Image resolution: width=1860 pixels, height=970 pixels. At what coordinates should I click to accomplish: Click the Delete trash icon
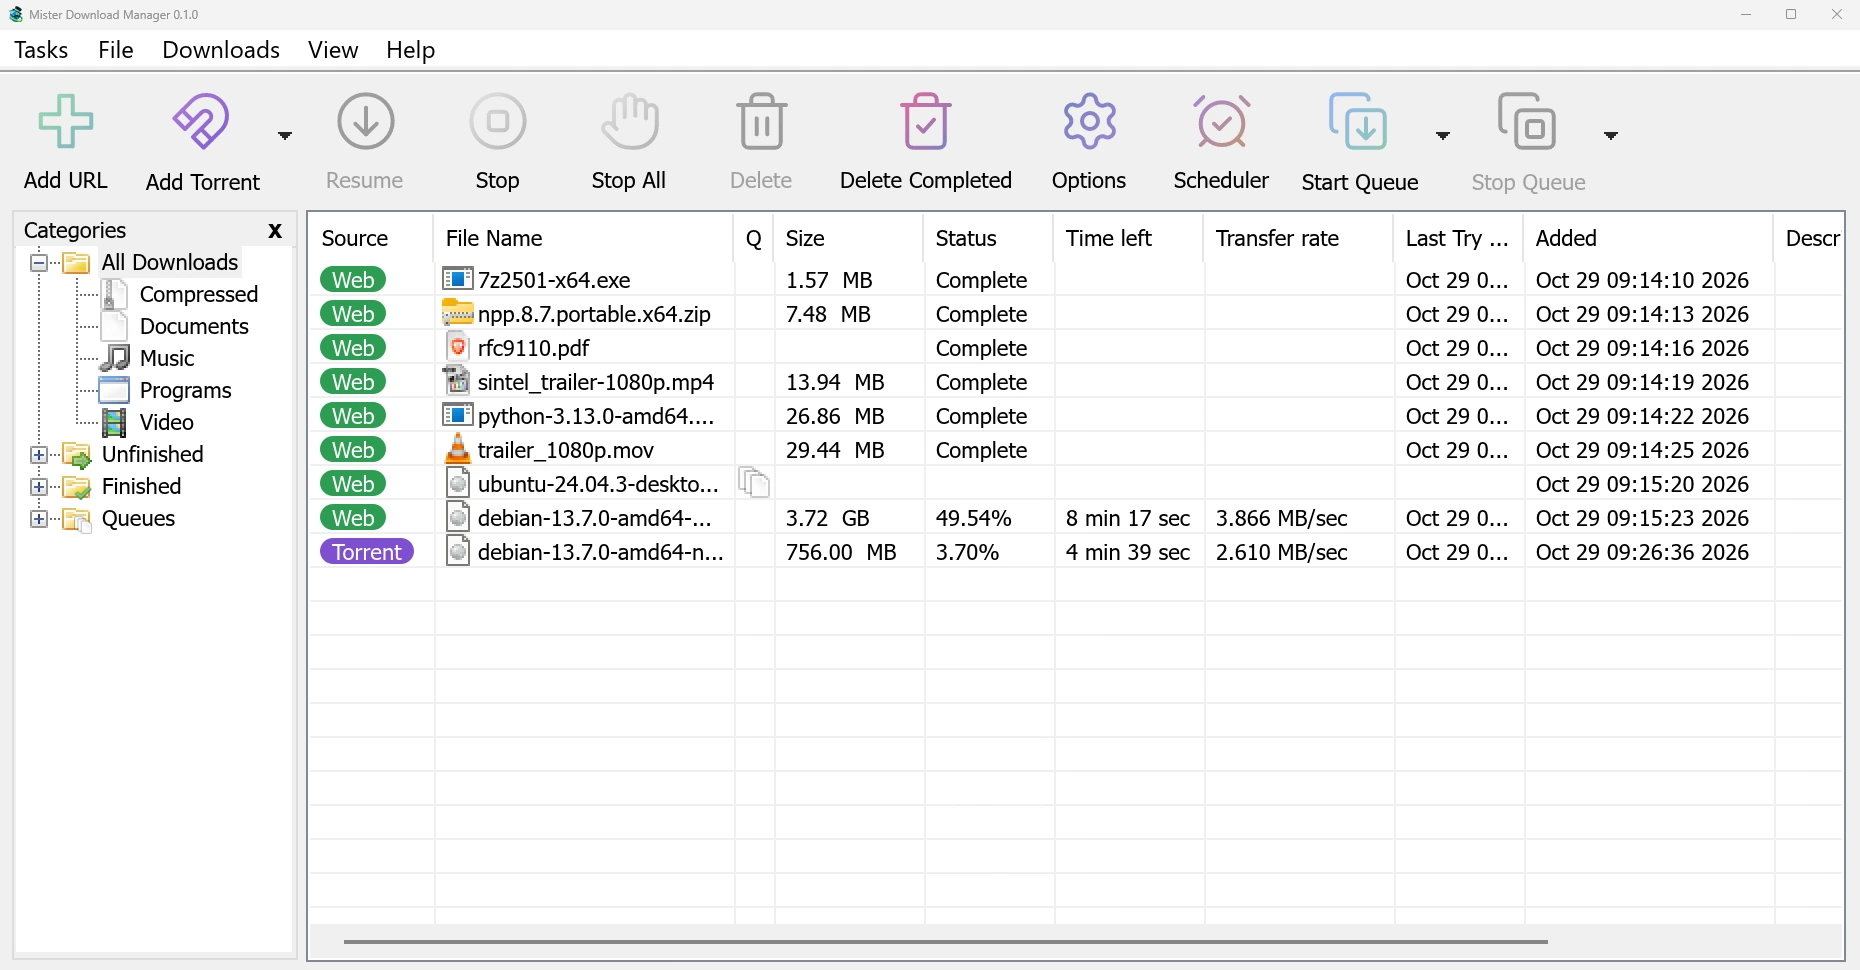pyautogui.click(x=762, y=121)
